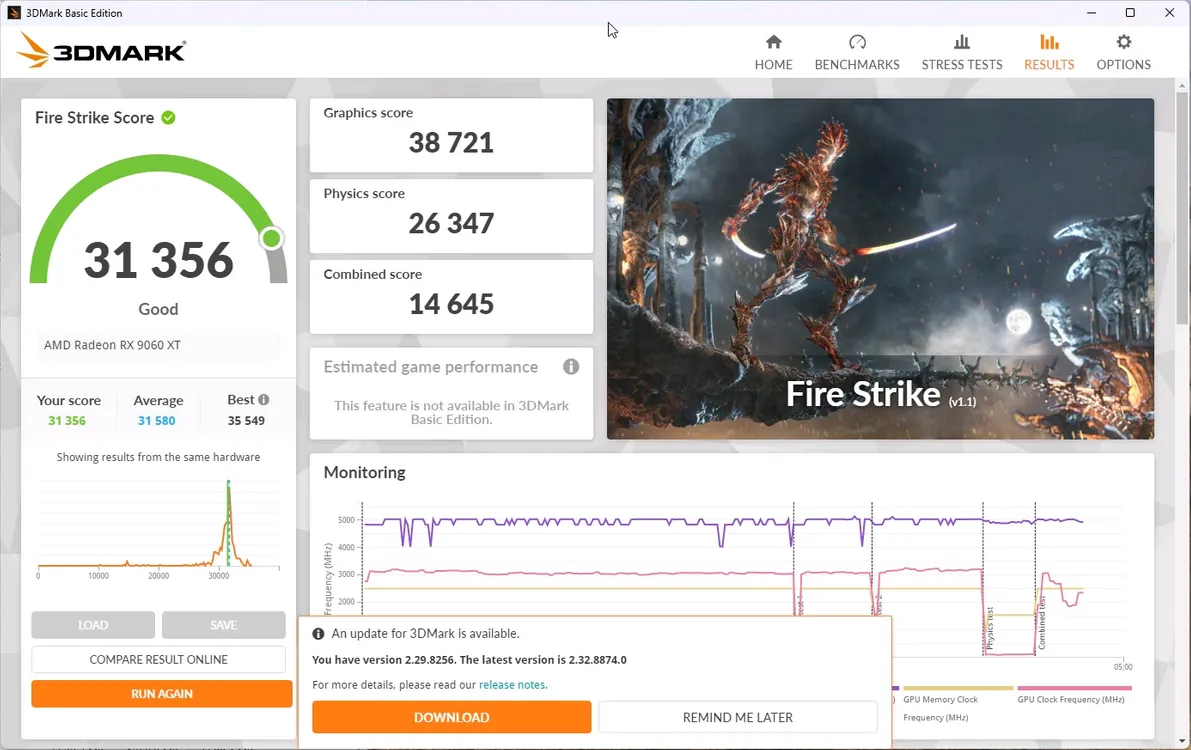The width and height of the screenshot is (1191, 750).
Task: Click the Fire Strike preview image
Action: tap(880, 268)
